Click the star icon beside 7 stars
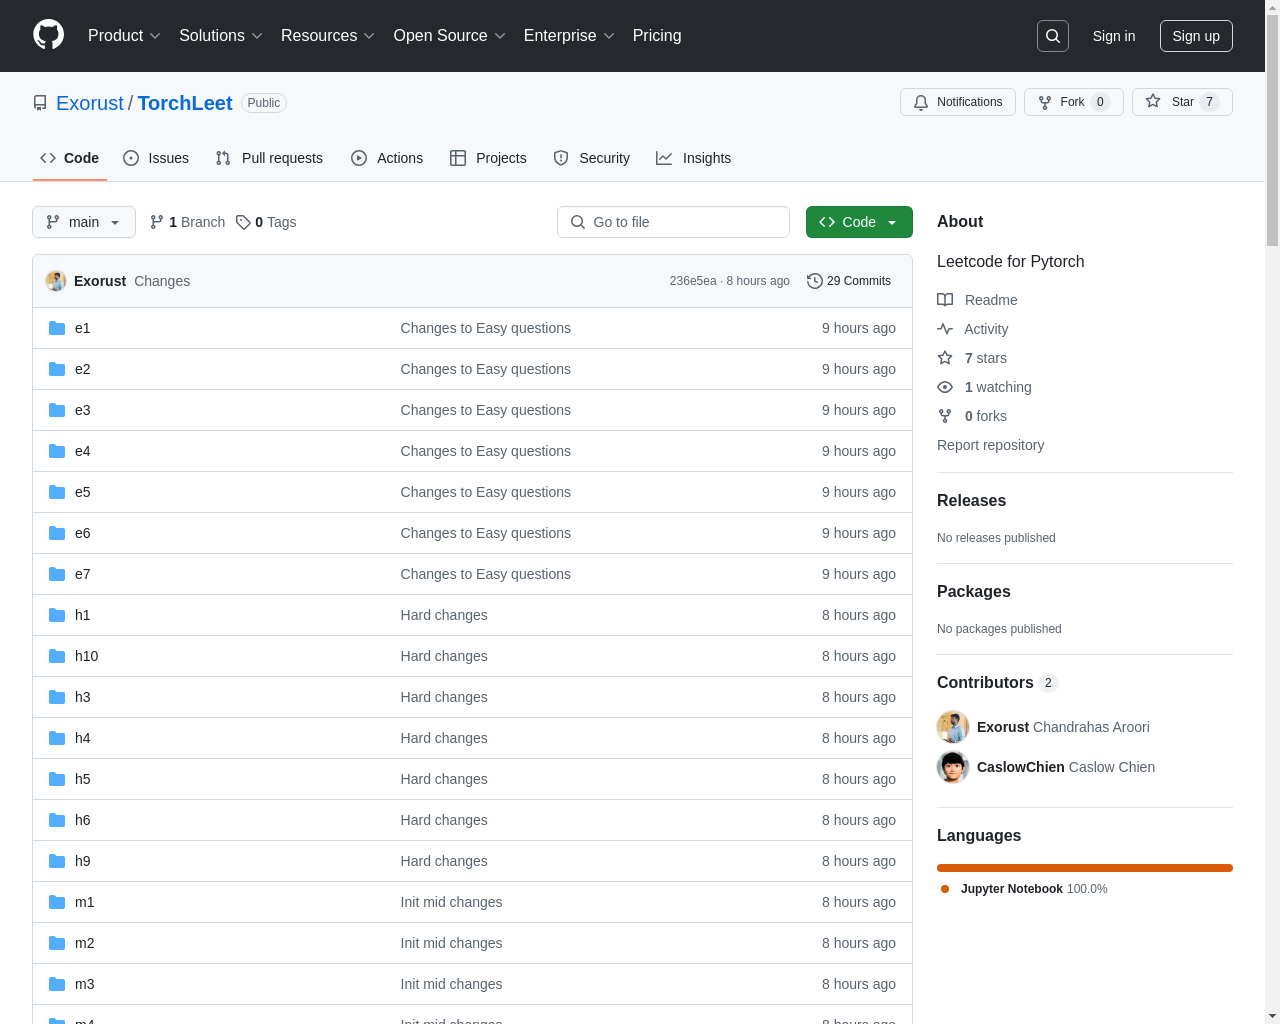 pyautogui.click(x=945, y=358)
